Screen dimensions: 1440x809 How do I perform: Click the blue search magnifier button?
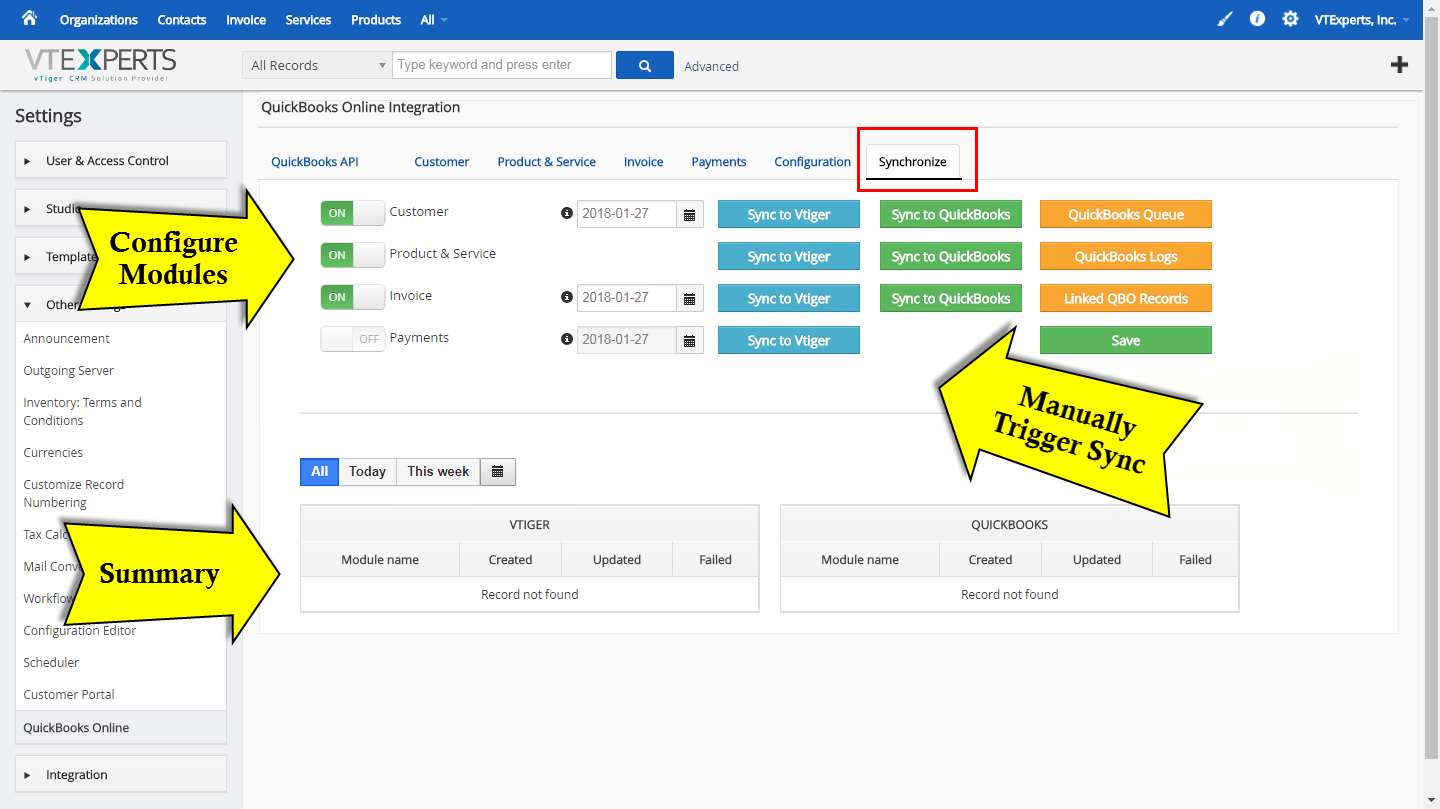point(645,65)
